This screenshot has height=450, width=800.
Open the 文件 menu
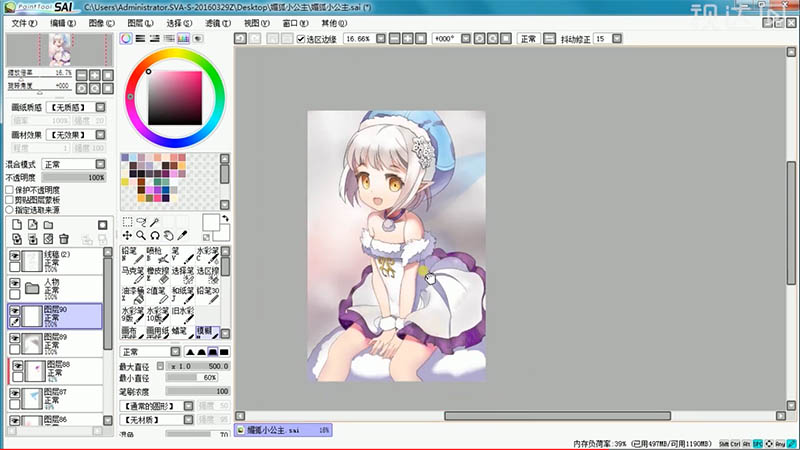pyautogui.click(x=24, y=23)
